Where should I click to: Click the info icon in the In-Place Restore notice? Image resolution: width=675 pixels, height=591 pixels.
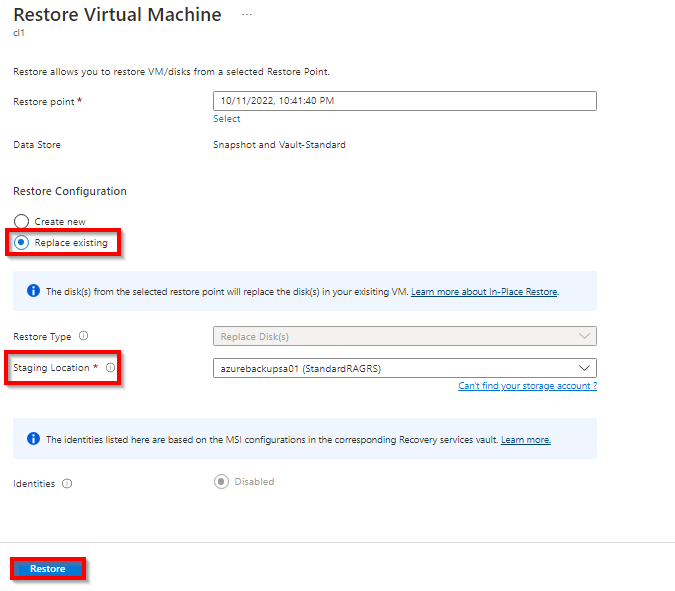[x=33, y=291]
